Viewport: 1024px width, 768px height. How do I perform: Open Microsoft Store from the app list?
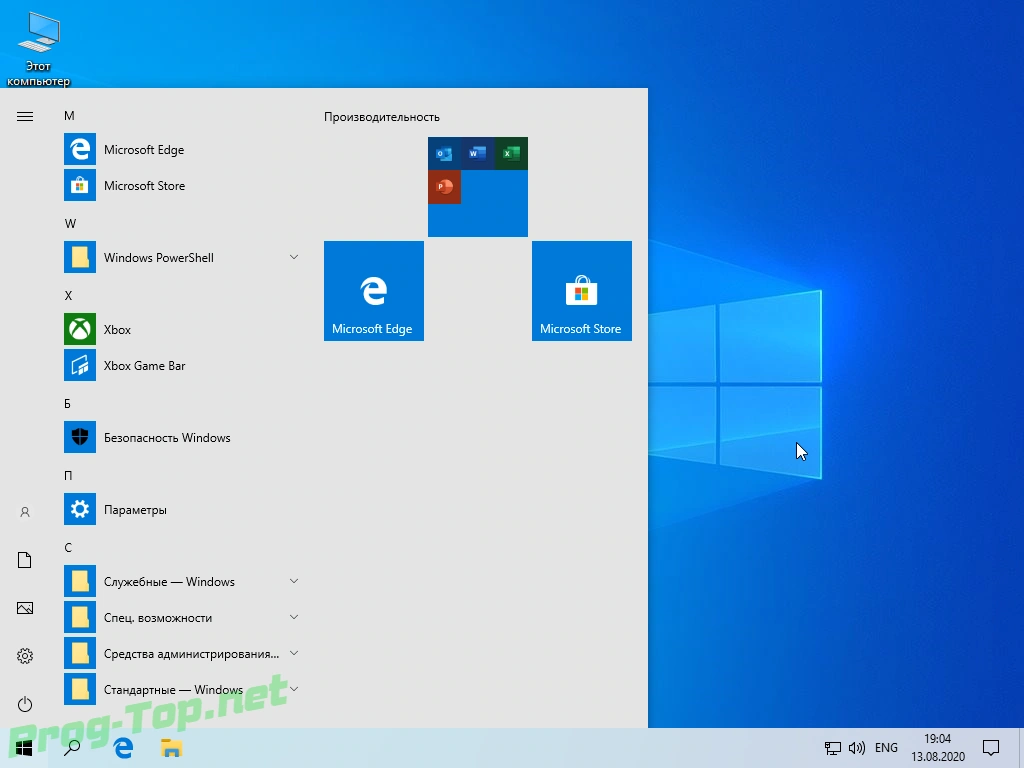182,185
